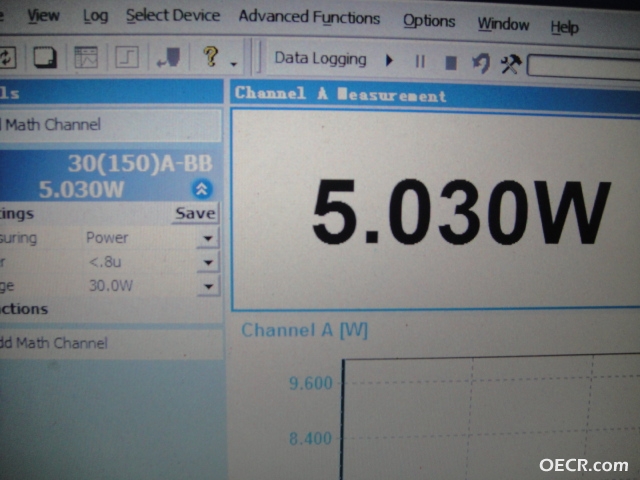Click the graph window toolbar icon

[86, 57]
